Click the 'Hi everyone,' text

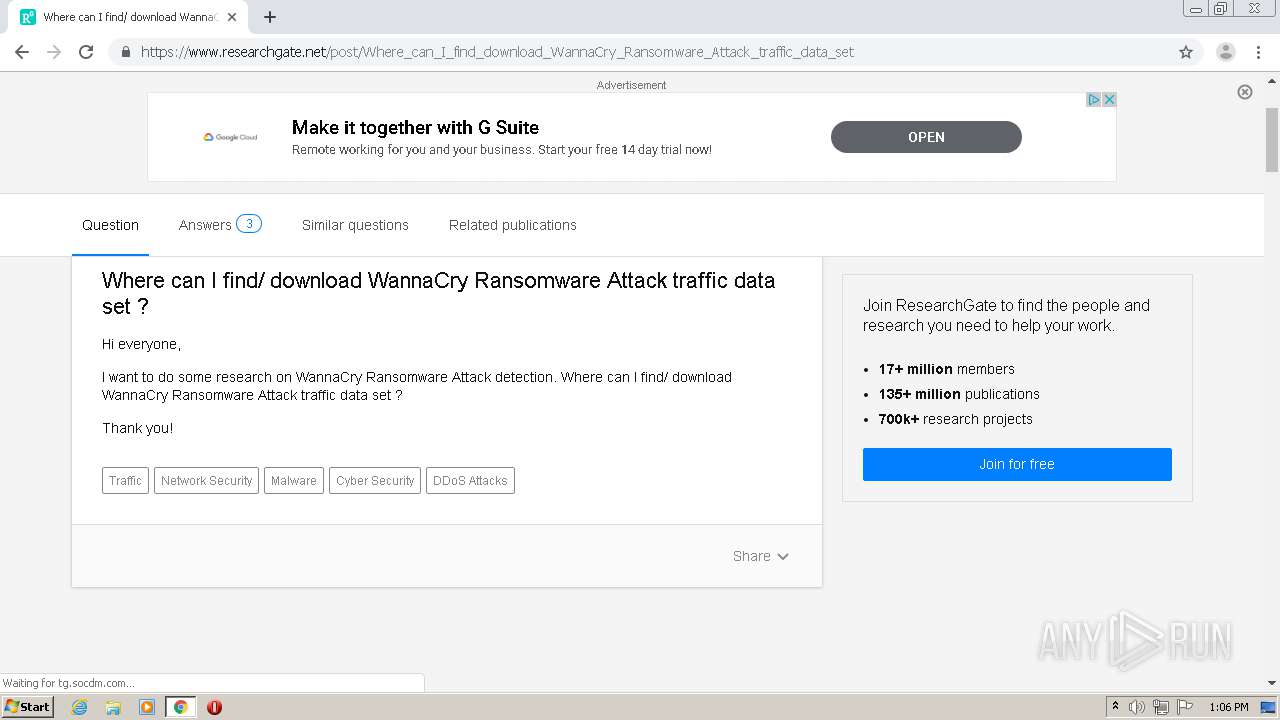click(x=141, y=344)
